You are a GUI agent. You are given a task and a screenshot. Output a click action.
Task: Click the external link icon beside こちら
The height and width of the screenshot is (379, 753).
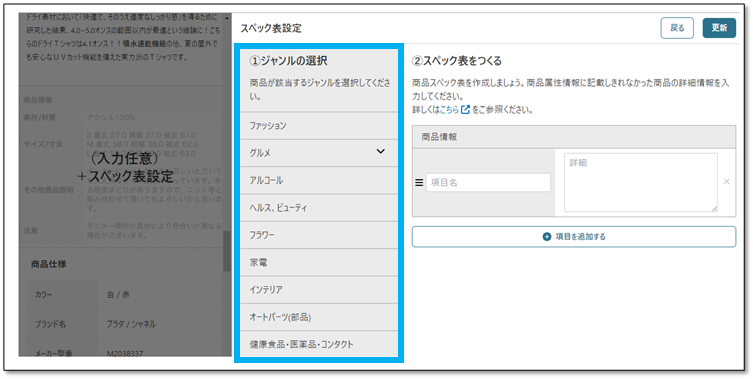coord(465,110)
